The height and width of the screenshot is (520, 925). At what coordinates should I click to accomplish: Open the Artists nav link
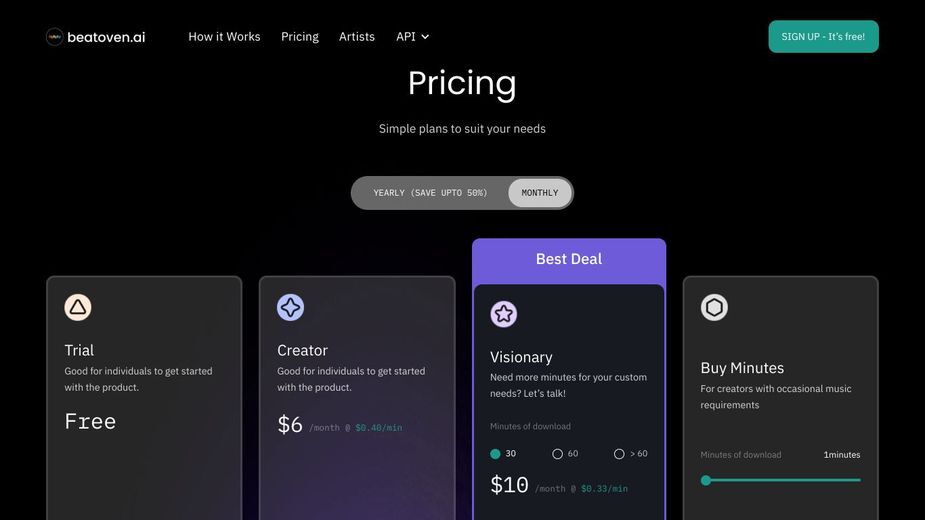click(x=357, y=37)
